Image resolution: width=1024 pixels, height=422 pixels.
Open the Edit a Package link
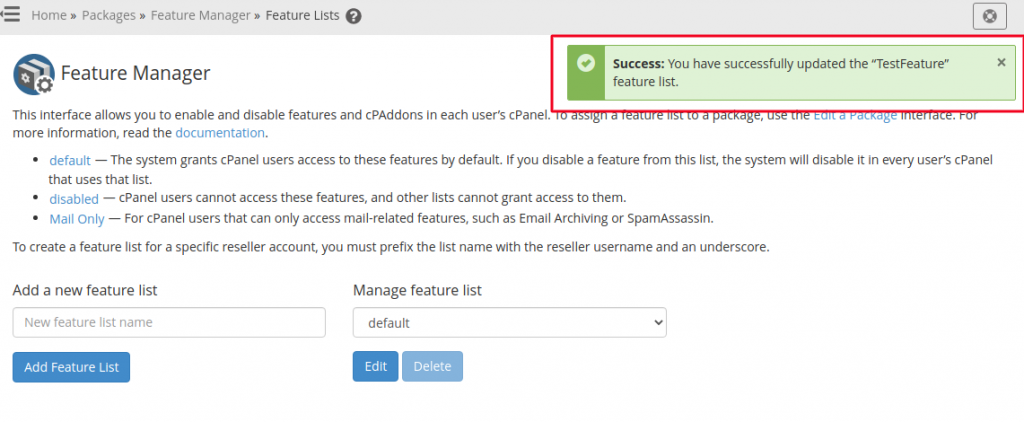pos(855,116)
